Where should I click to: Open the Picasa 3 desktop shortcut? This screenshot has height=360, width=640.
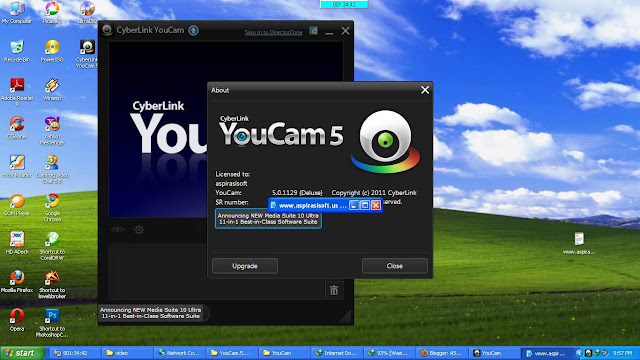point(52,12)
